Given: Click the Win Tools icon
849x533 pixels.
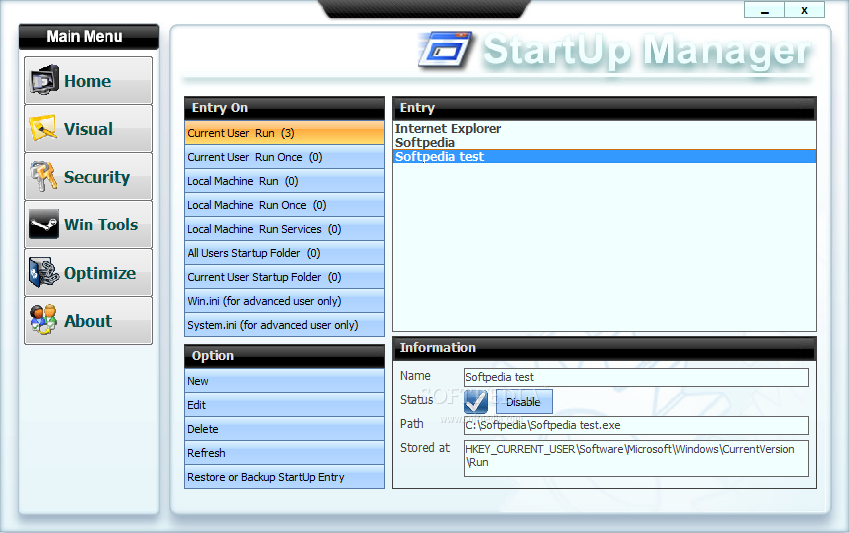Looking at the screenshot, I should coord(44,224).
